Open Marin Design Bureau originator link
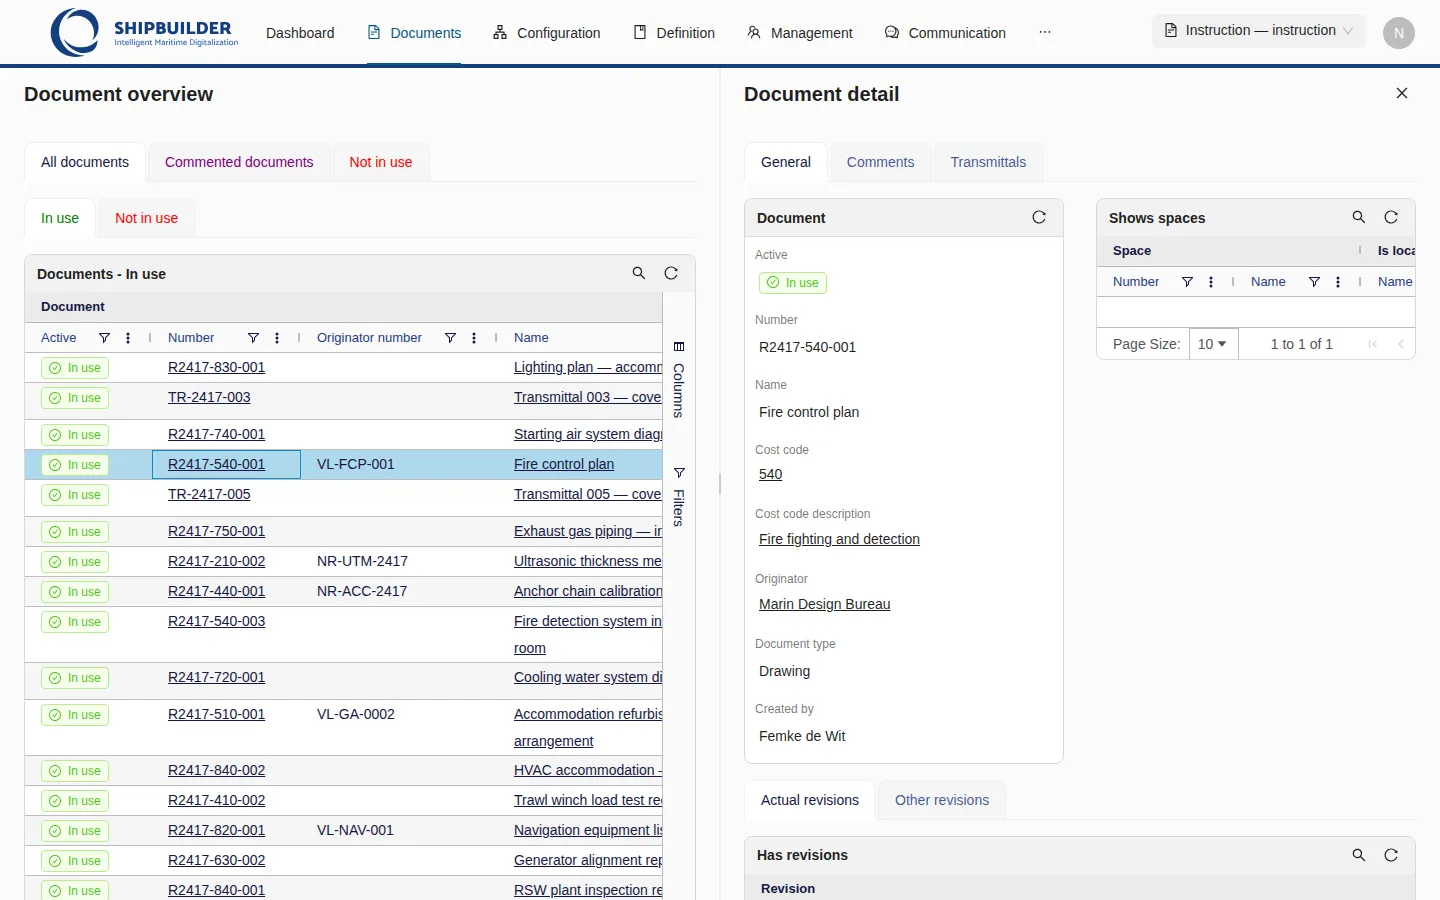 (x=824, y=604)
